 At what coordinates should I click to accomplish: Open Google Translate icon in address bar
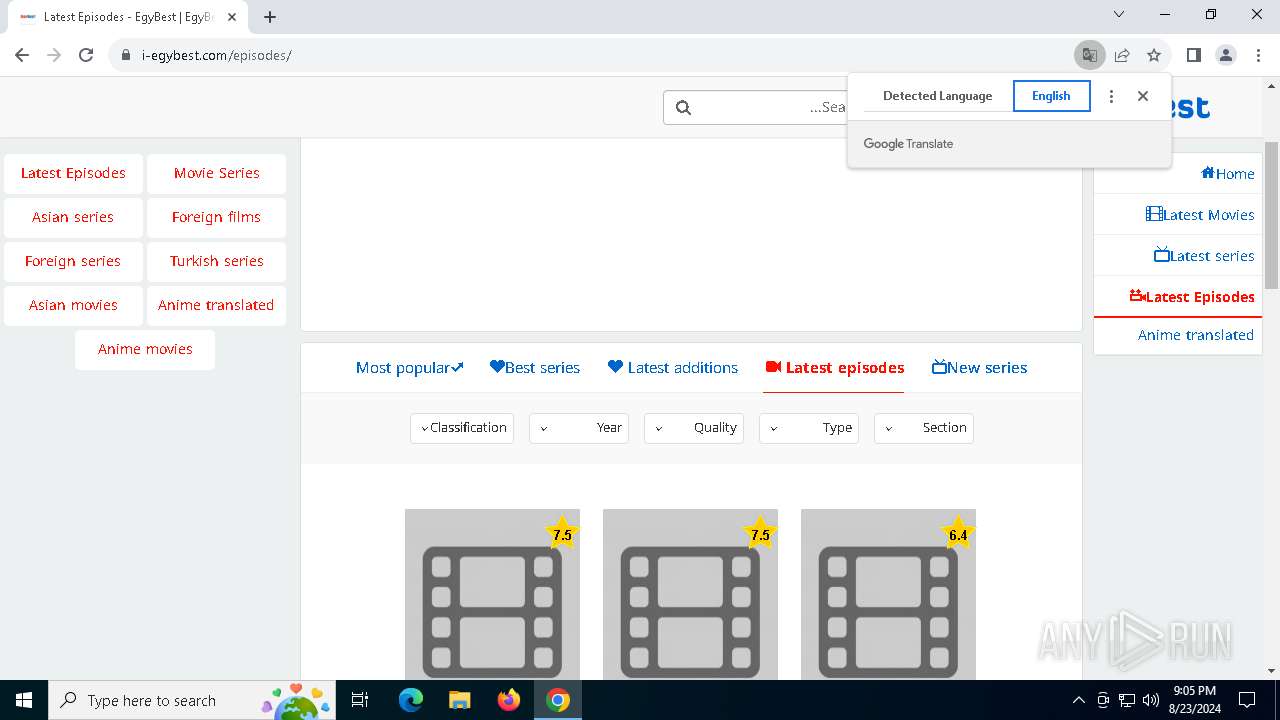tap(1089, 55)
